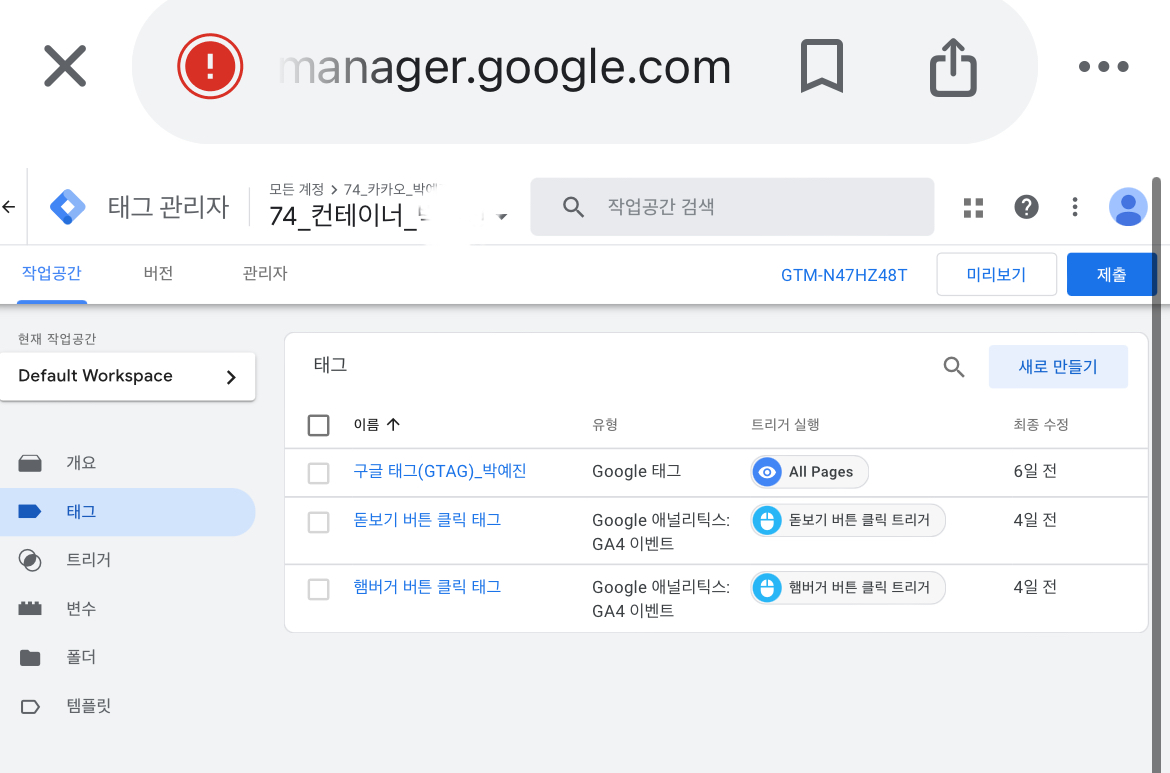Click the 제출 button
The image size is (1170, 773).
1111,275
